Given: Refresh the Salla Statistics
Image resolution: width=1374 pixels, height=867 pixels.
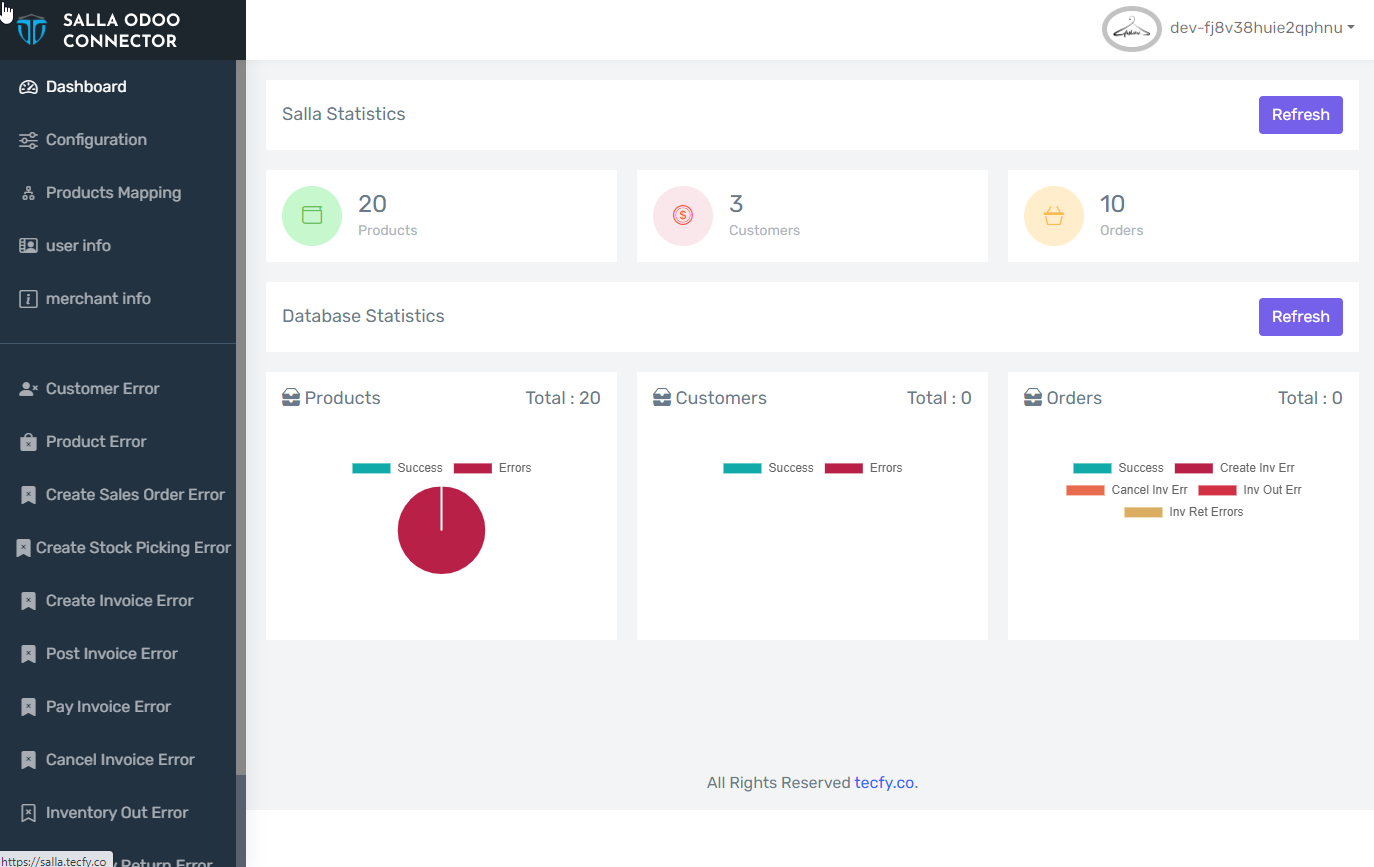Looking at the screenshot, I should [1300, 115].
